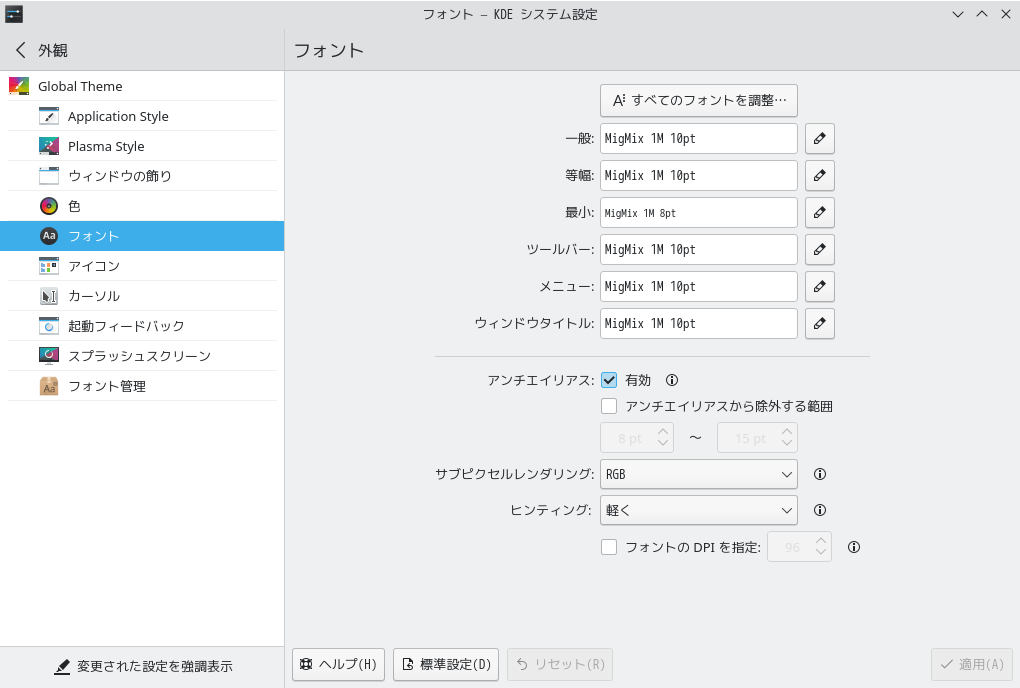Click the 適用(A) button

972,664
